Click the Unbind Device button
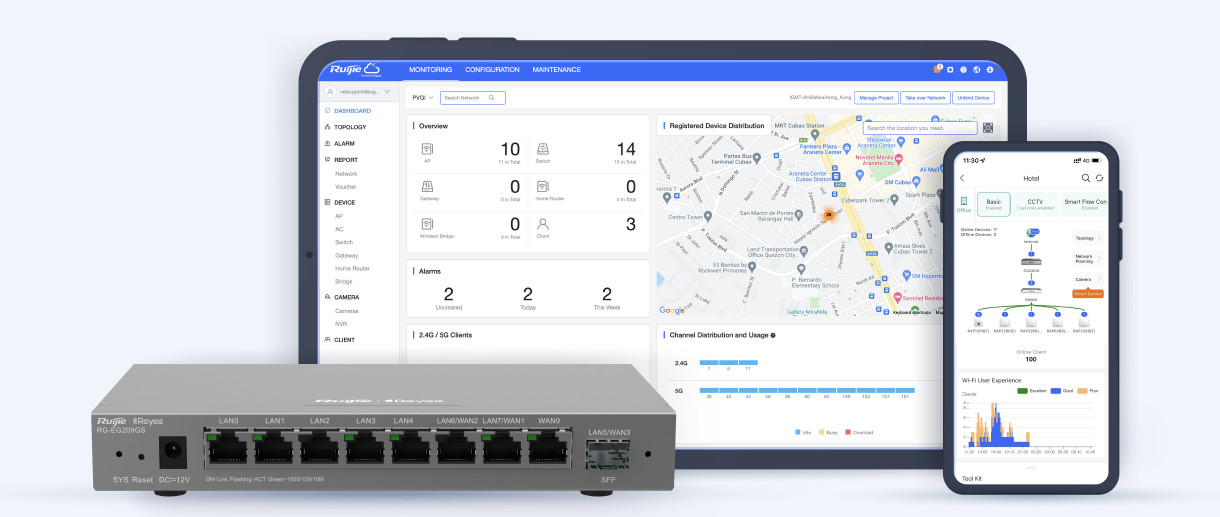 (973, 98)
